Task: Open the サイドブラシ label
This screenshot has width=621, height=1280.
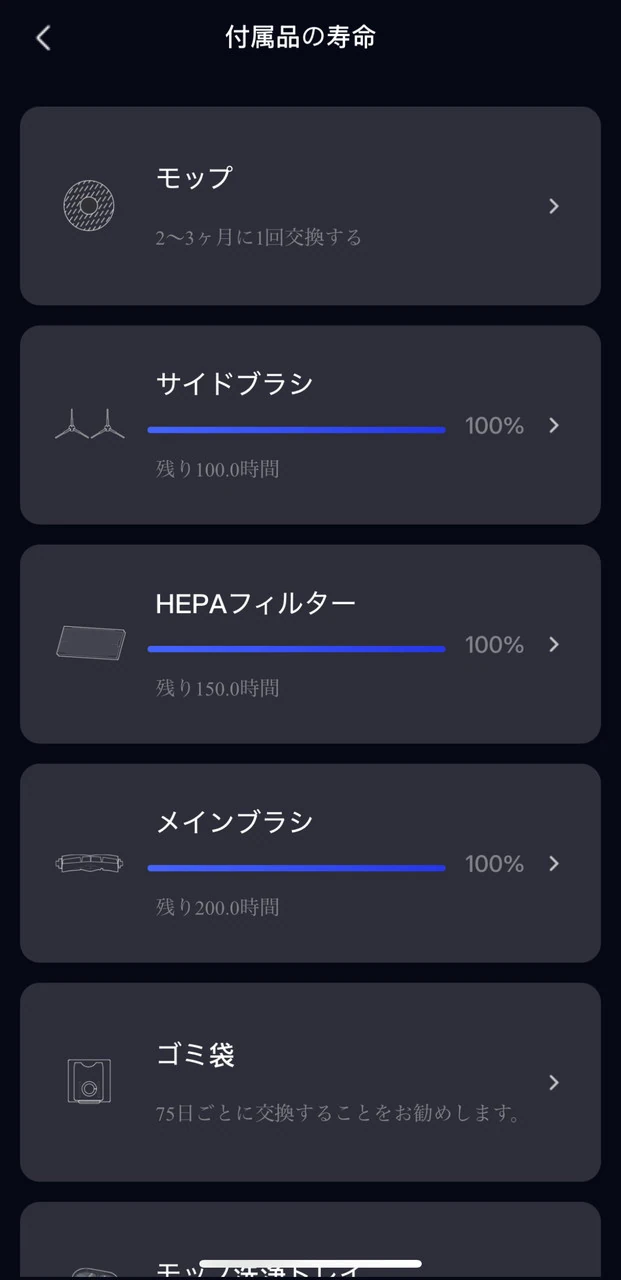Action: (x=234, y=384)
